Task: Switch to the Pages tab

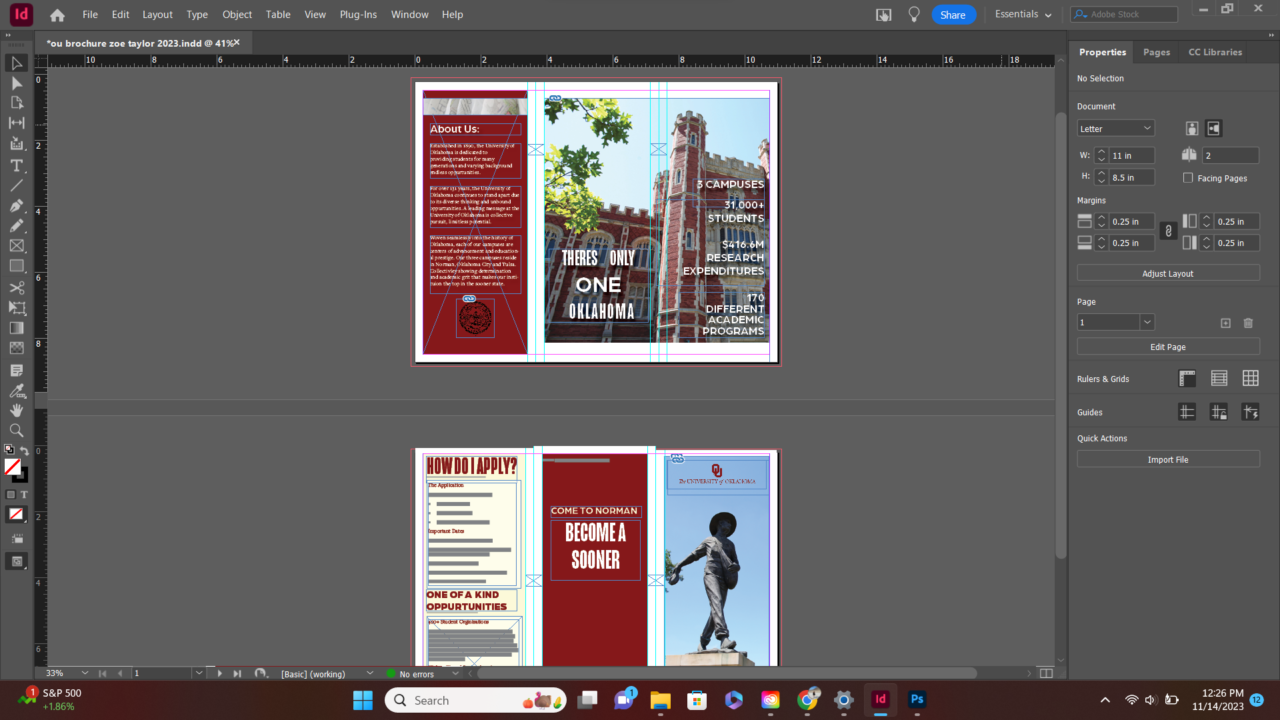Action: click(1156, 52)
